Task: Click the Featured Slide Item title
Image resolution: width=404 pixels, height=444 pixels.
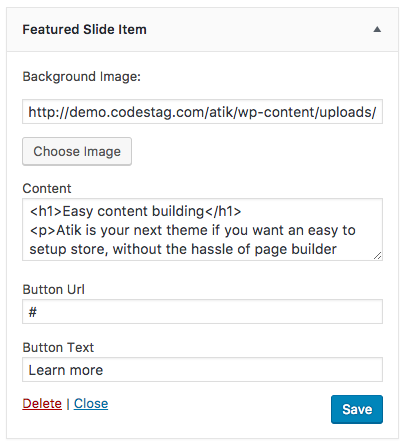Action: pyautogui.click(x=84, y=30)
